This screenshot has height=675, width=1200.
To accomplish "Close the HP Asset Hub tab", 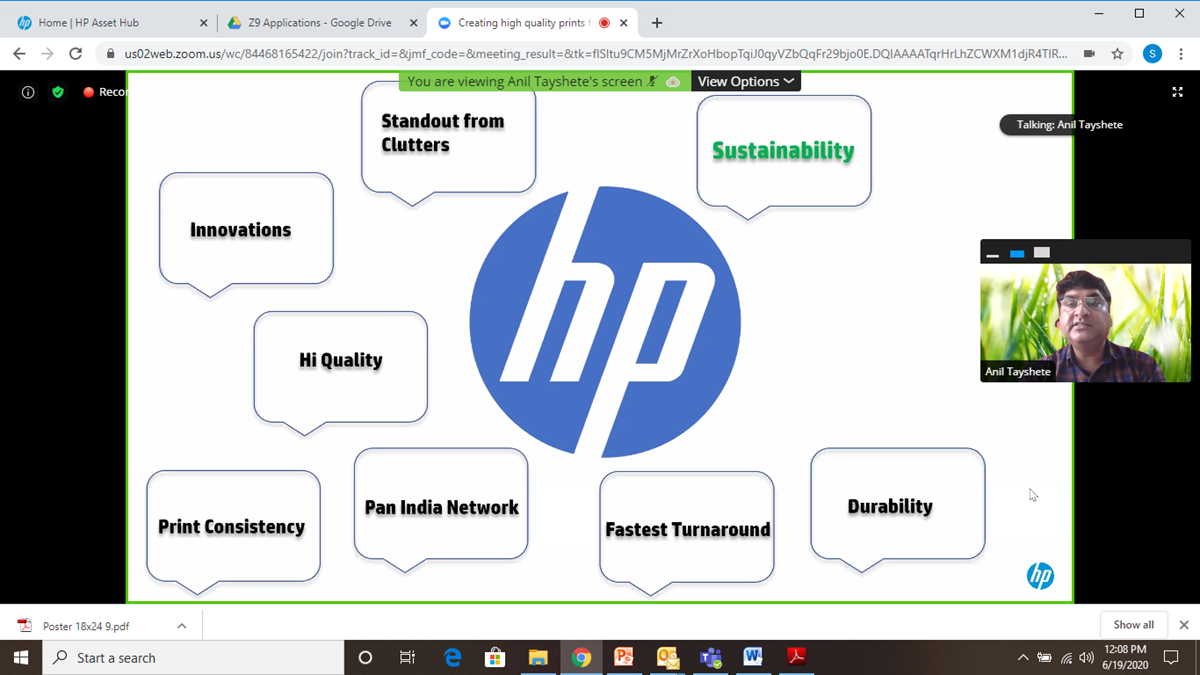I will click(x=203, y=23).
